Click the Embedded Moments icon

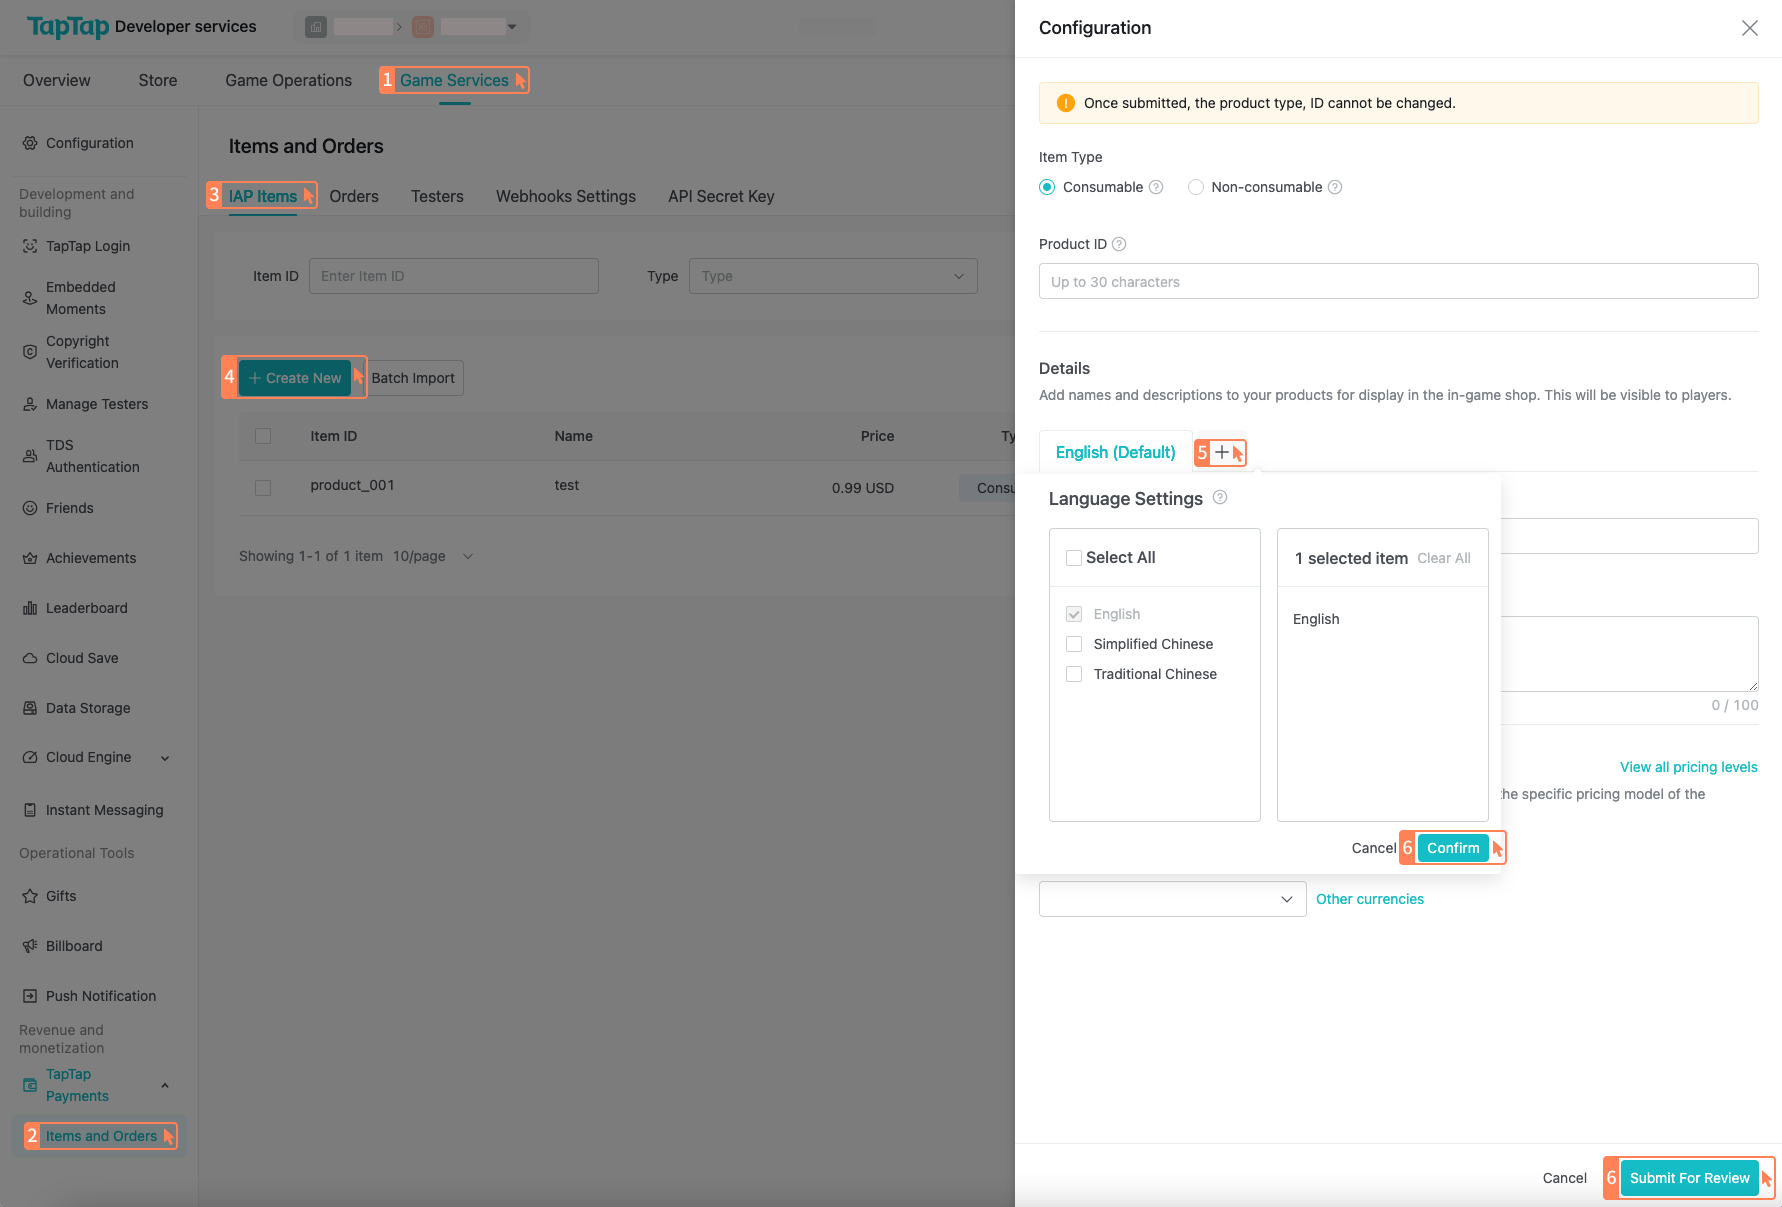click(30, 298)
